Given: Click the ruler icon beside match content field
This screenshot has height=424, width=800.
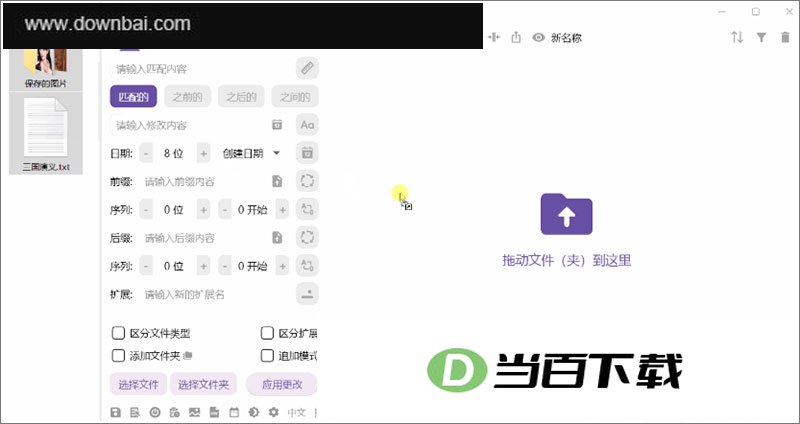Looking at the screenshot, I should point(307,68).
